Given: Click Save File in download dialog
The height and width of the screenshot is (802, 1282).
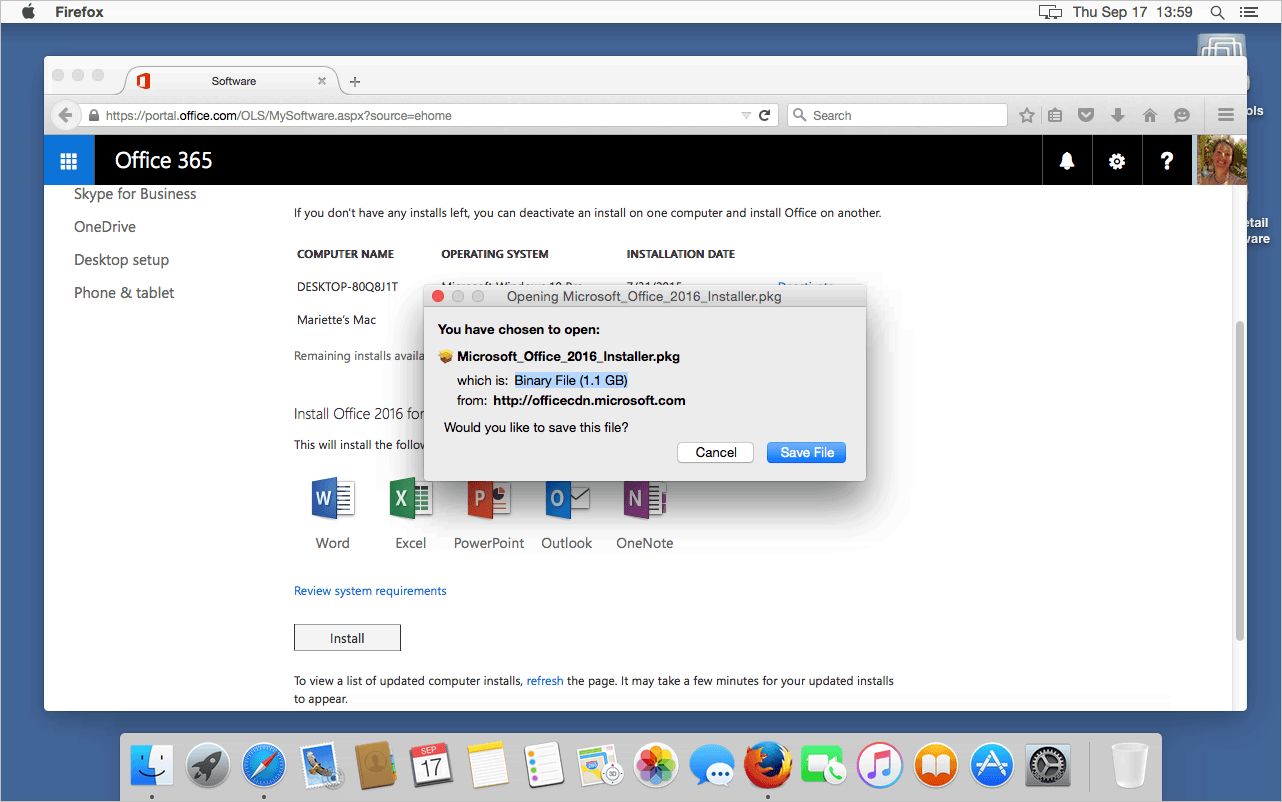Looking at the screenshot, I should 807,452.
